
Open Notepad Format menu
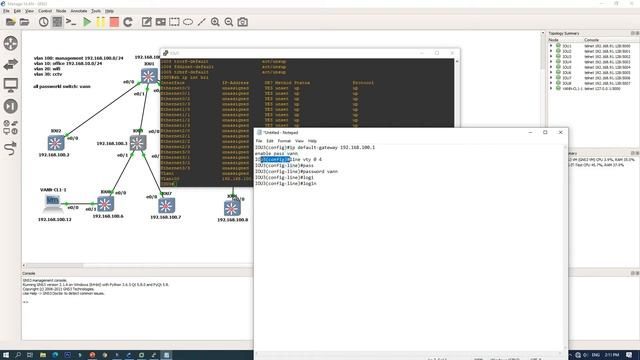click(x=284, y=141)
